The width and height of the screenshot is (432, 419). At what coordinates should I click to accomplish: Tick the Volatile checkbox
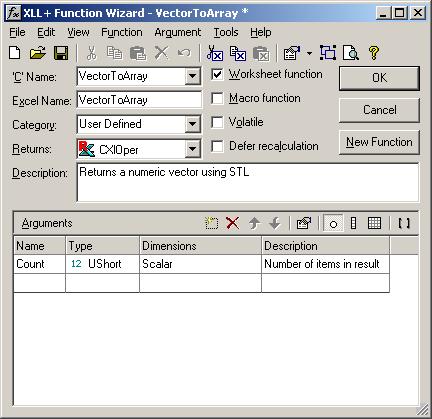coord(217,122)
